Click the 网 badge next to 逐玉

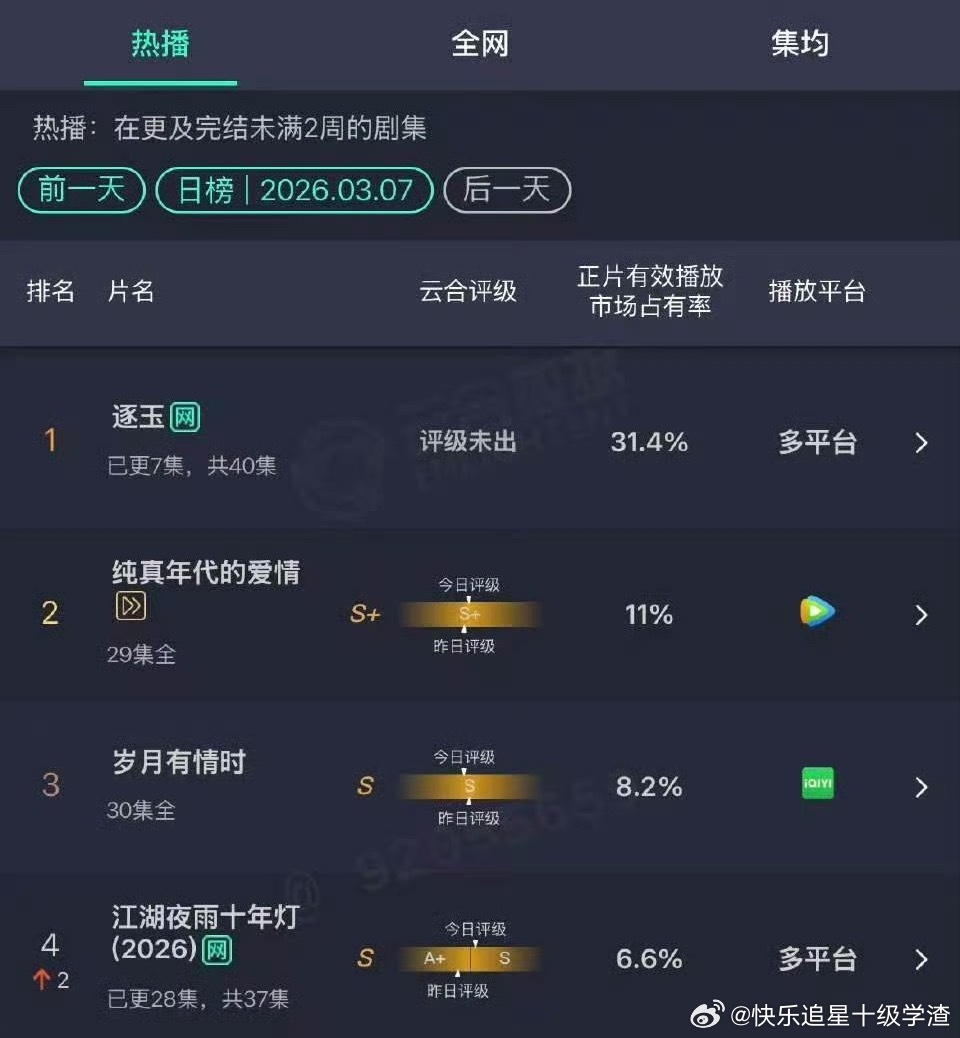pyautogui.click(x=188, y=417)
